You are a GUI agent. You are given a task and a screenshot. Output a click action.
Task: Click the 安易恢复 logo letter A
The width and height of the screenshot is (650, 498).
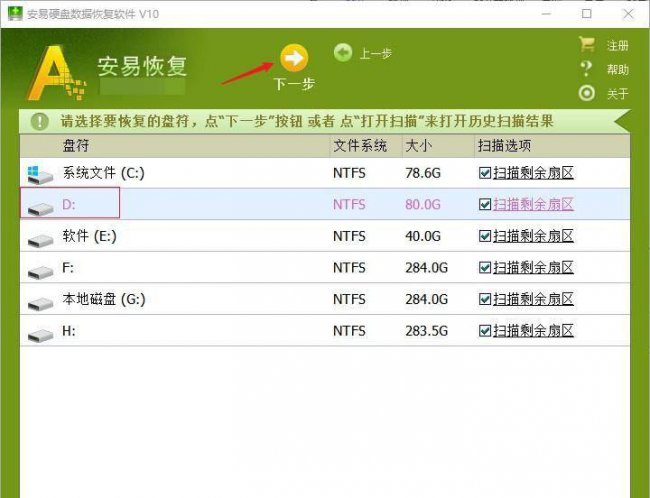[56, 73]
